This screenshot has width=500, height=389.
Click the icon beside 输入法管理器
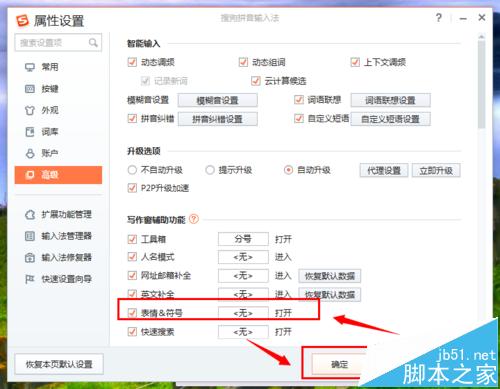(30, 236)
